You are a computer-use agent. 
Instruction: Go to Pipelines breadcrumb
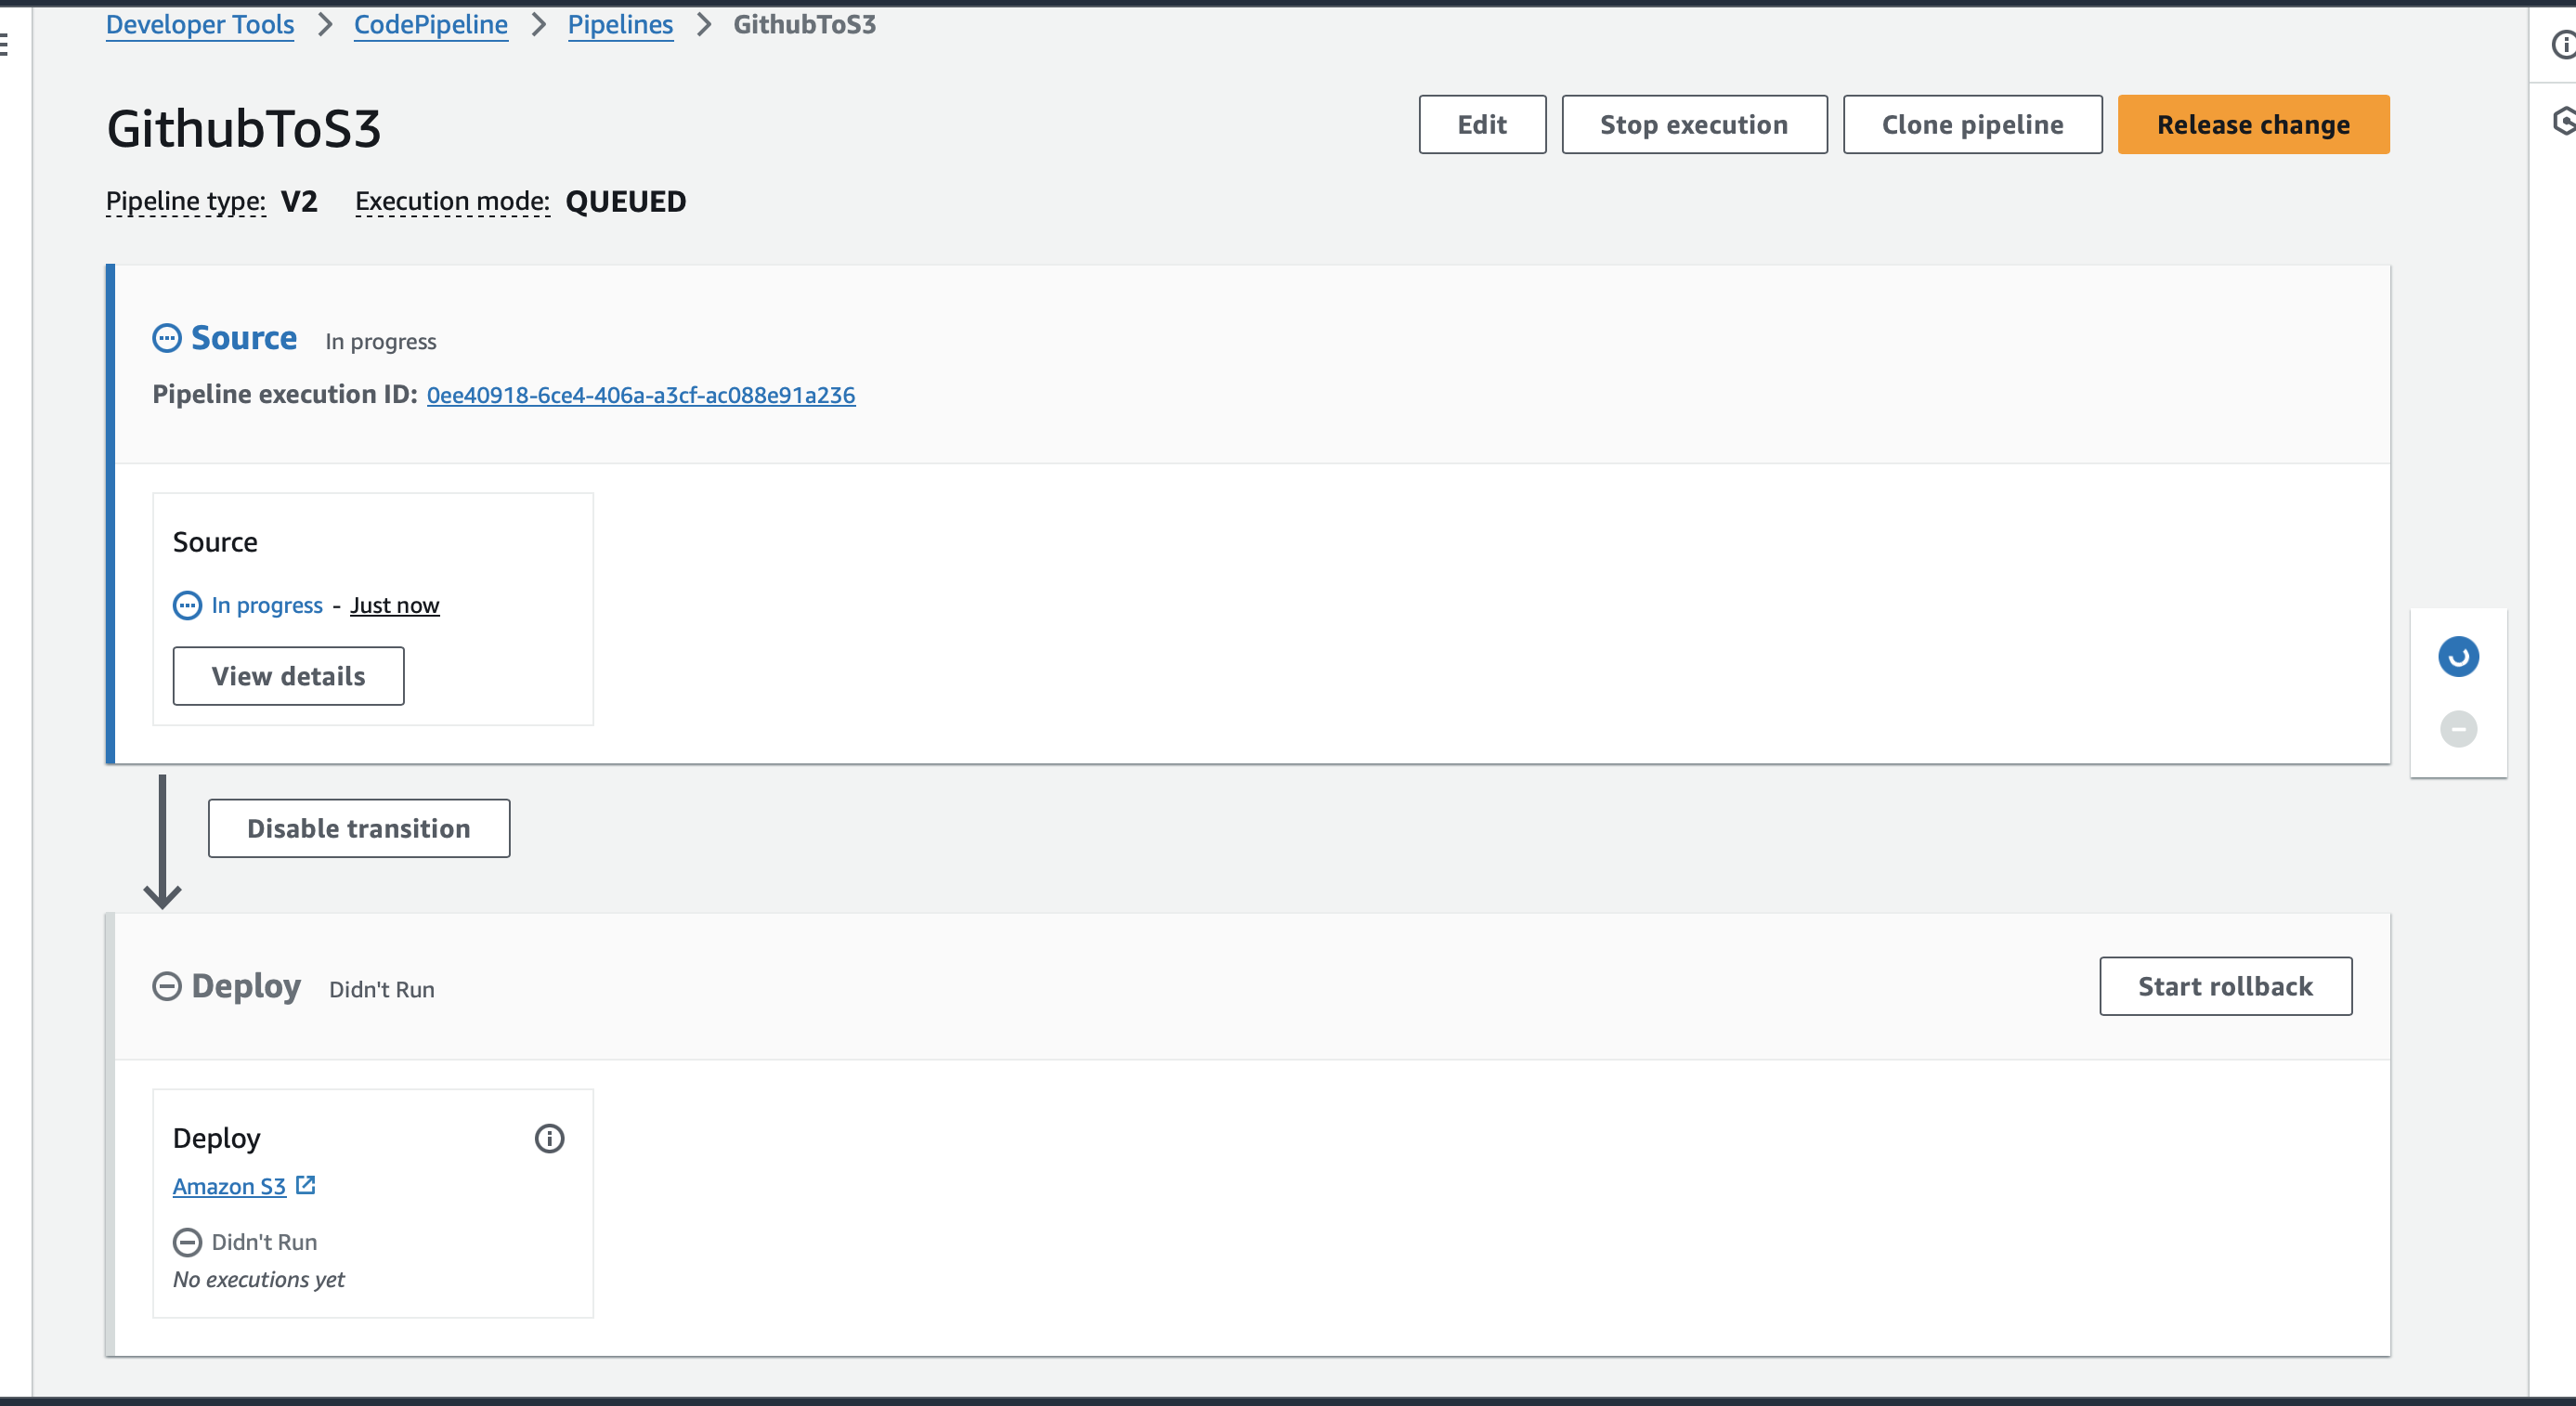click(x=620, y=25)
